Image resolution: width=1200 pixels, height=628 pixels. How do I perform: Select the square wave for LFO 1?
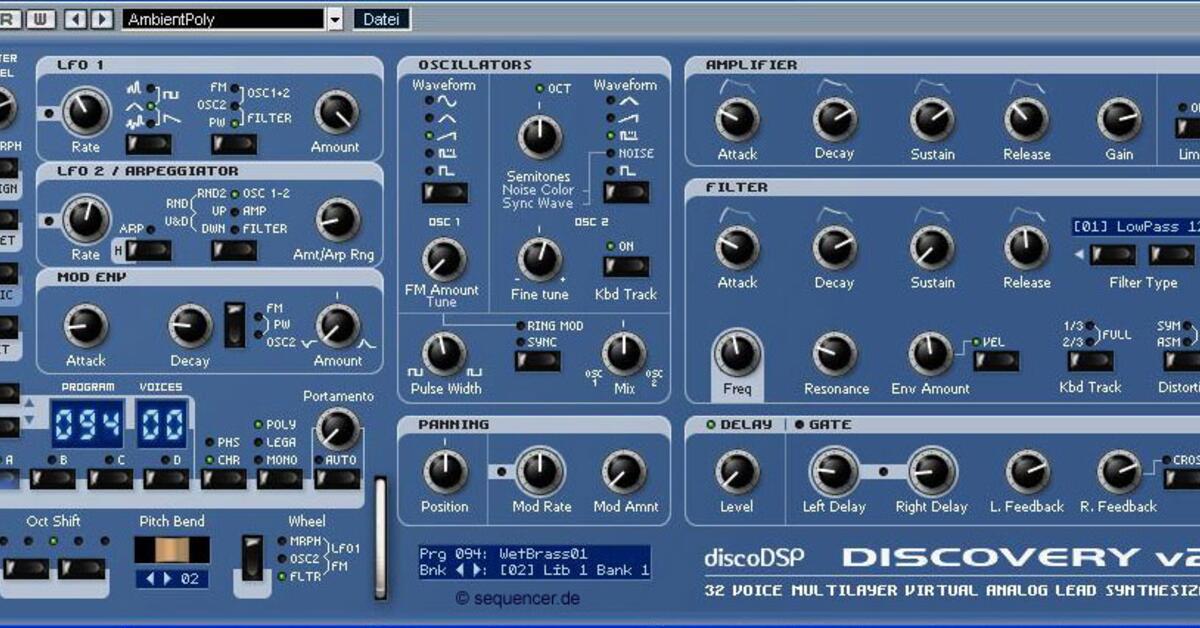tap(171, 95)
